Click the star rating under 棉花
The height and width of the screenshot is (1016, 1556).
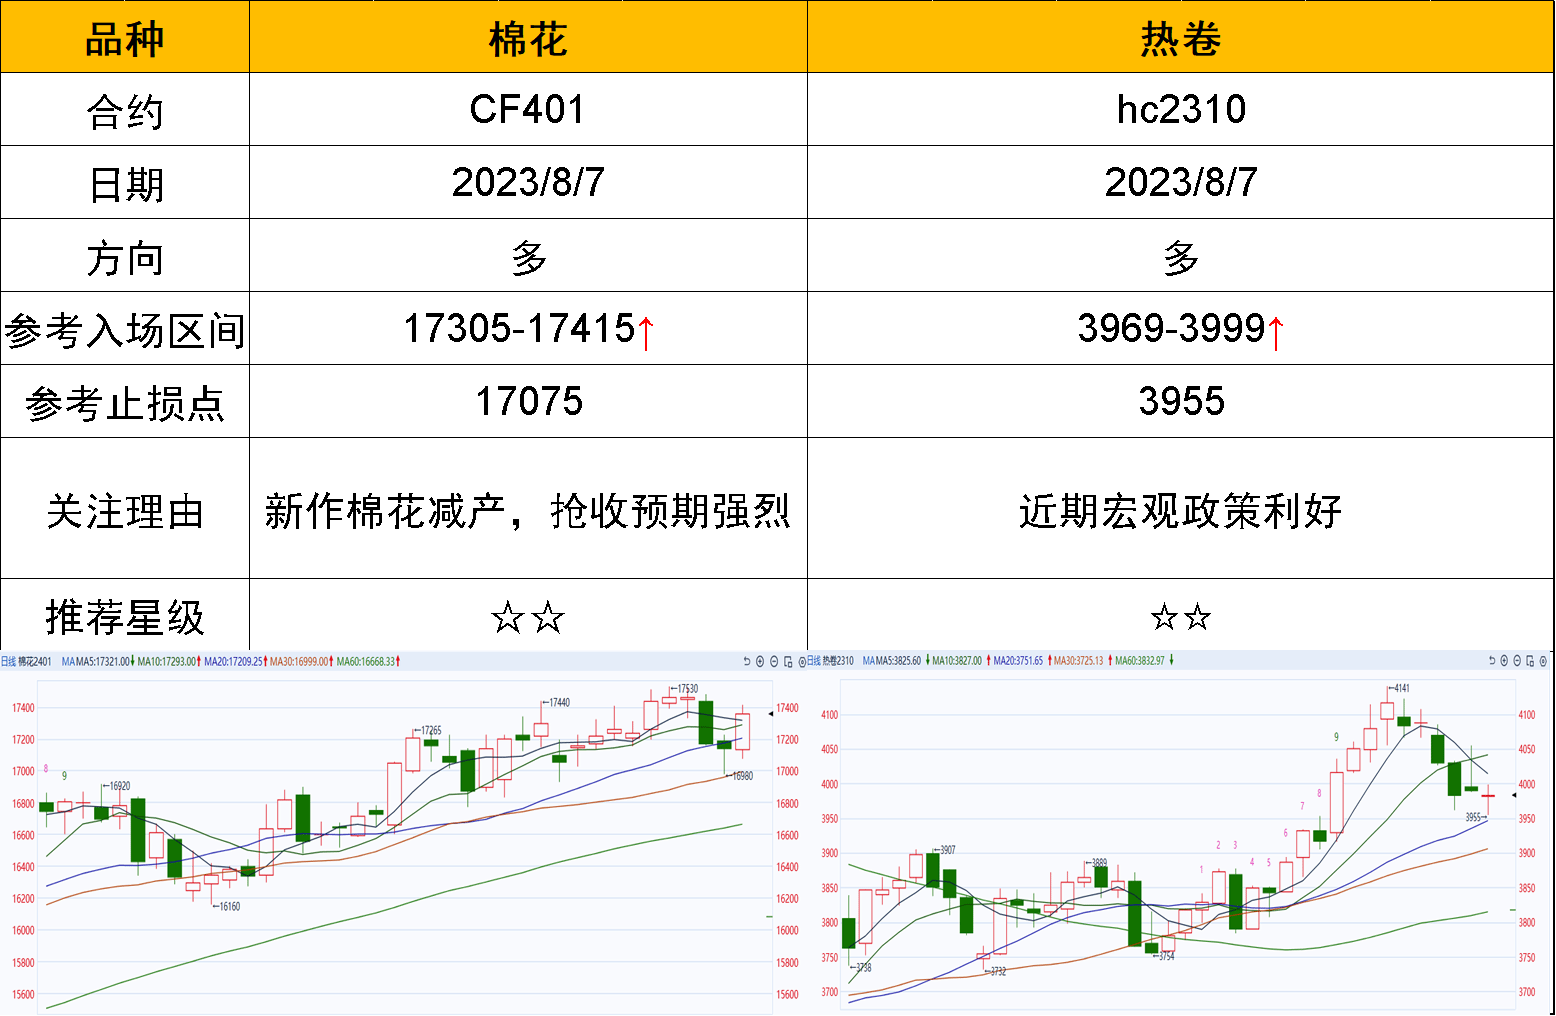pyautogui.click(x=528, y=617)
